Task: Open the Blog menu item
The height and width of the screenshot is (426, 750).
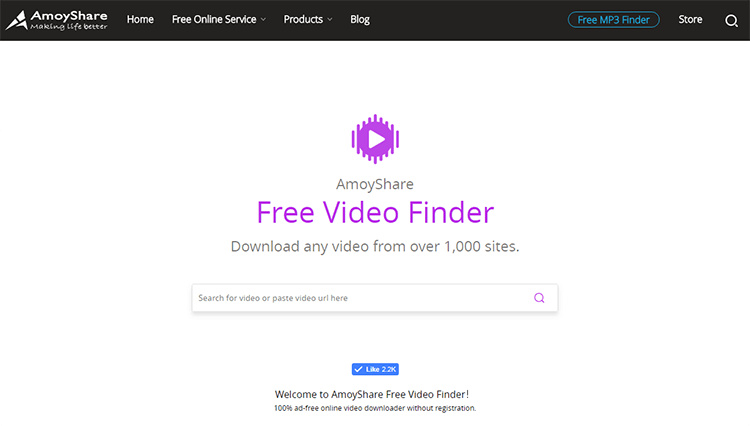Action: tap(360, 20)
